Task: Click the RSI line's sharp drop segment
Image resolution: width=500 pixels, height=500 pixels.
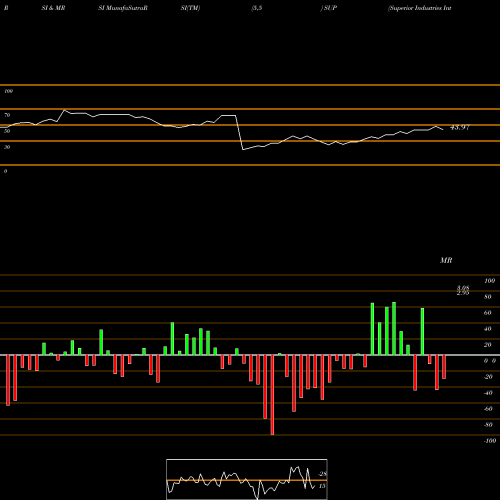Action: point(239,132)
